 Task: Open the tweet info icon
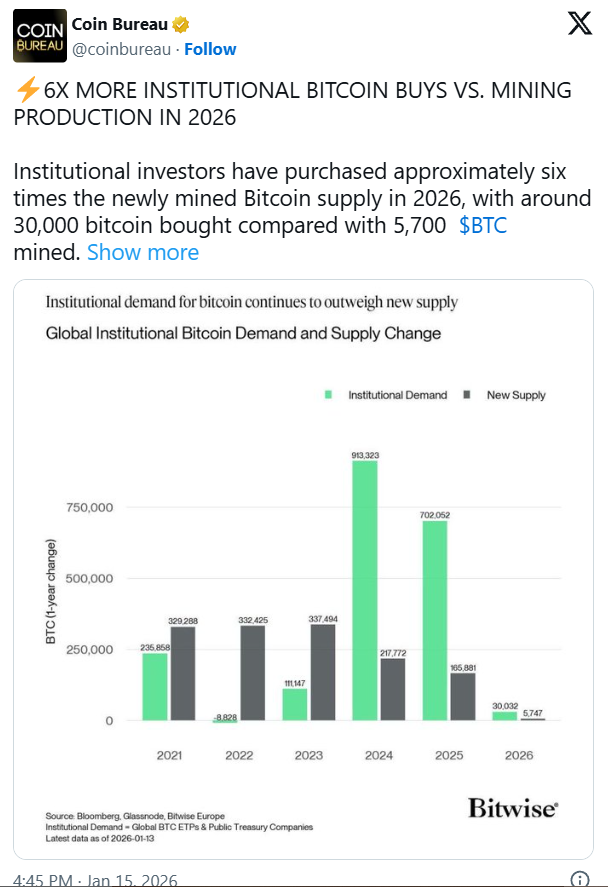579,880
